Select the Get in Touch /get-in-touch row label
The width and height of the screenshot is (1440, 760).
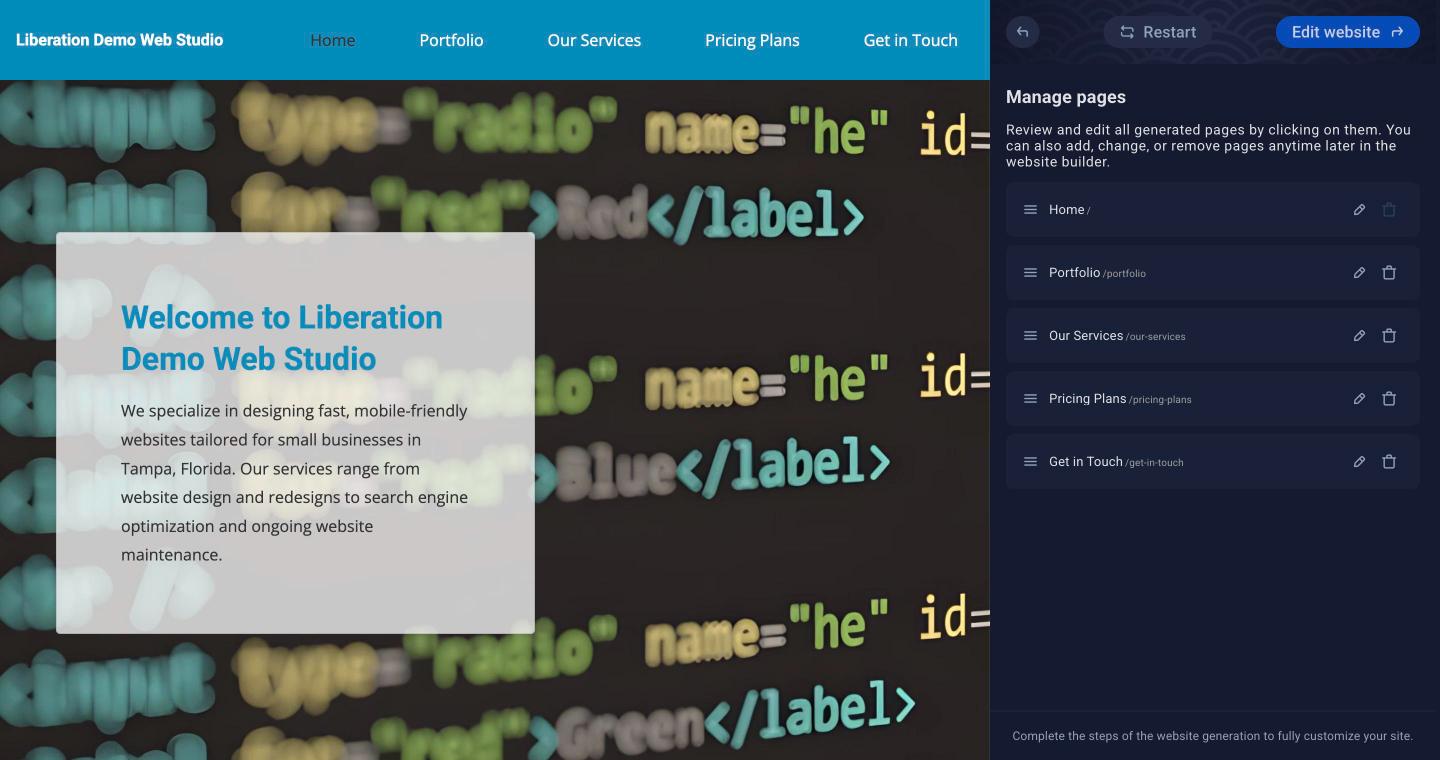[1116, 462]
